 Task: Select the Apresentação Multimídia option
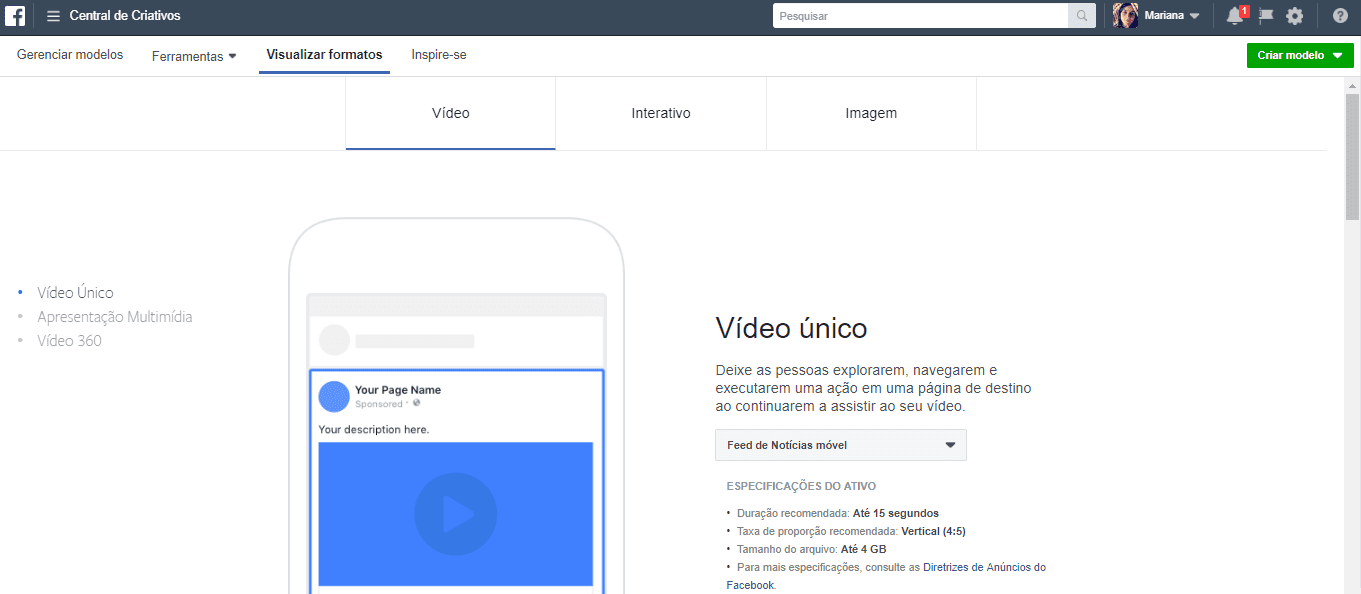(x=114, y=316)
